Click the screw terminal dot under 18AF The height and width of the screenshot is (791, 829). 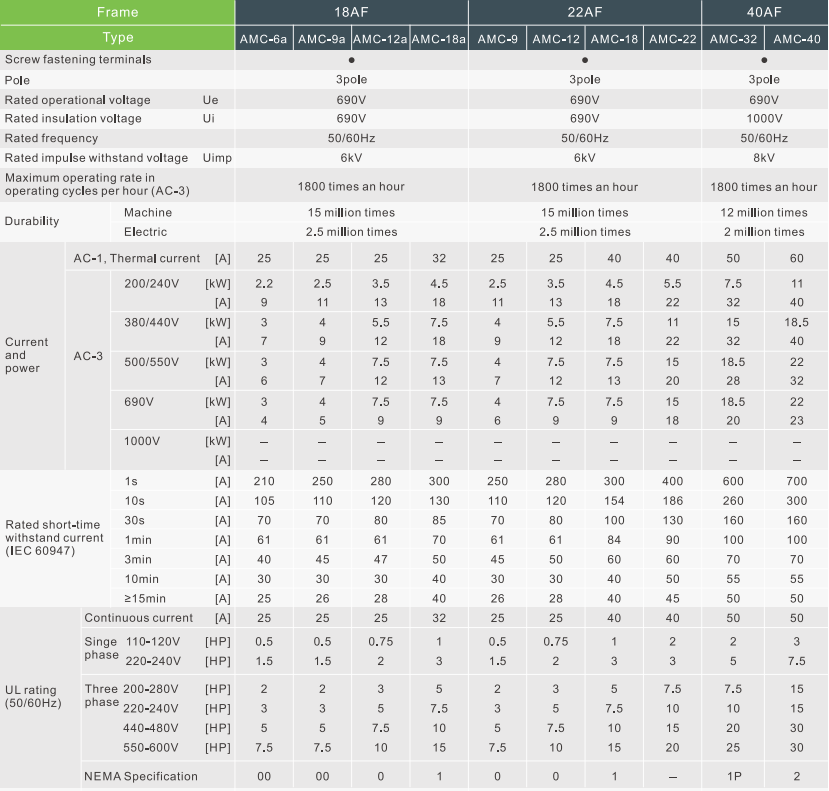click(x=352, y=60)
